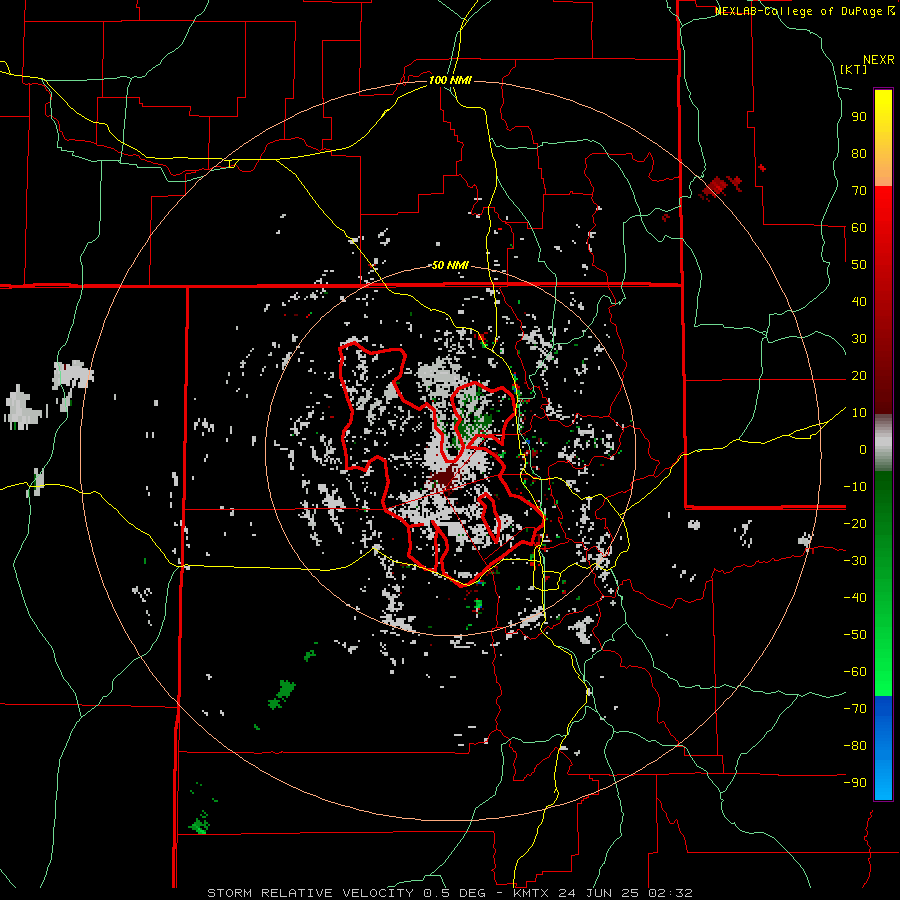Click the 24 JUN 25 date in caption
This screenshot has width=900, height=900.
point(600,893)
